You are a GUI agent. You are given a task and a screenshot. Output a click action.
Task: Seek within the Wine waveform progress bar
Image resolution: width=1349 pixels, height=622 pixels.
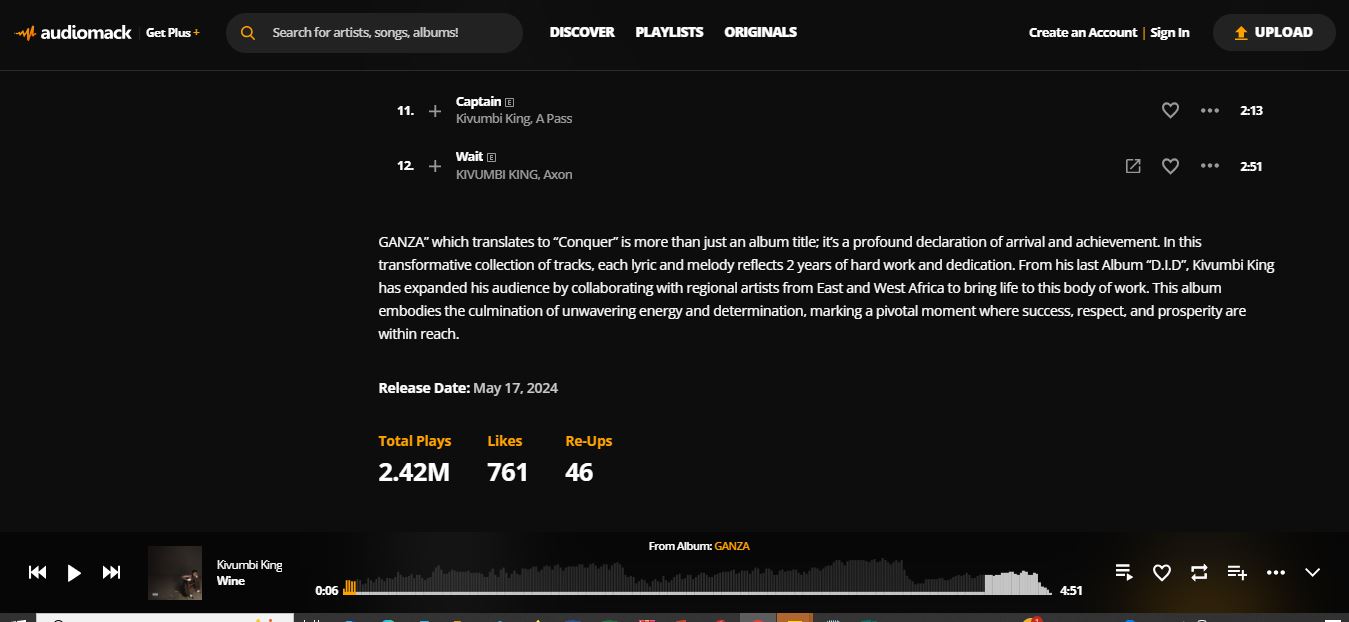coord(700,582)
